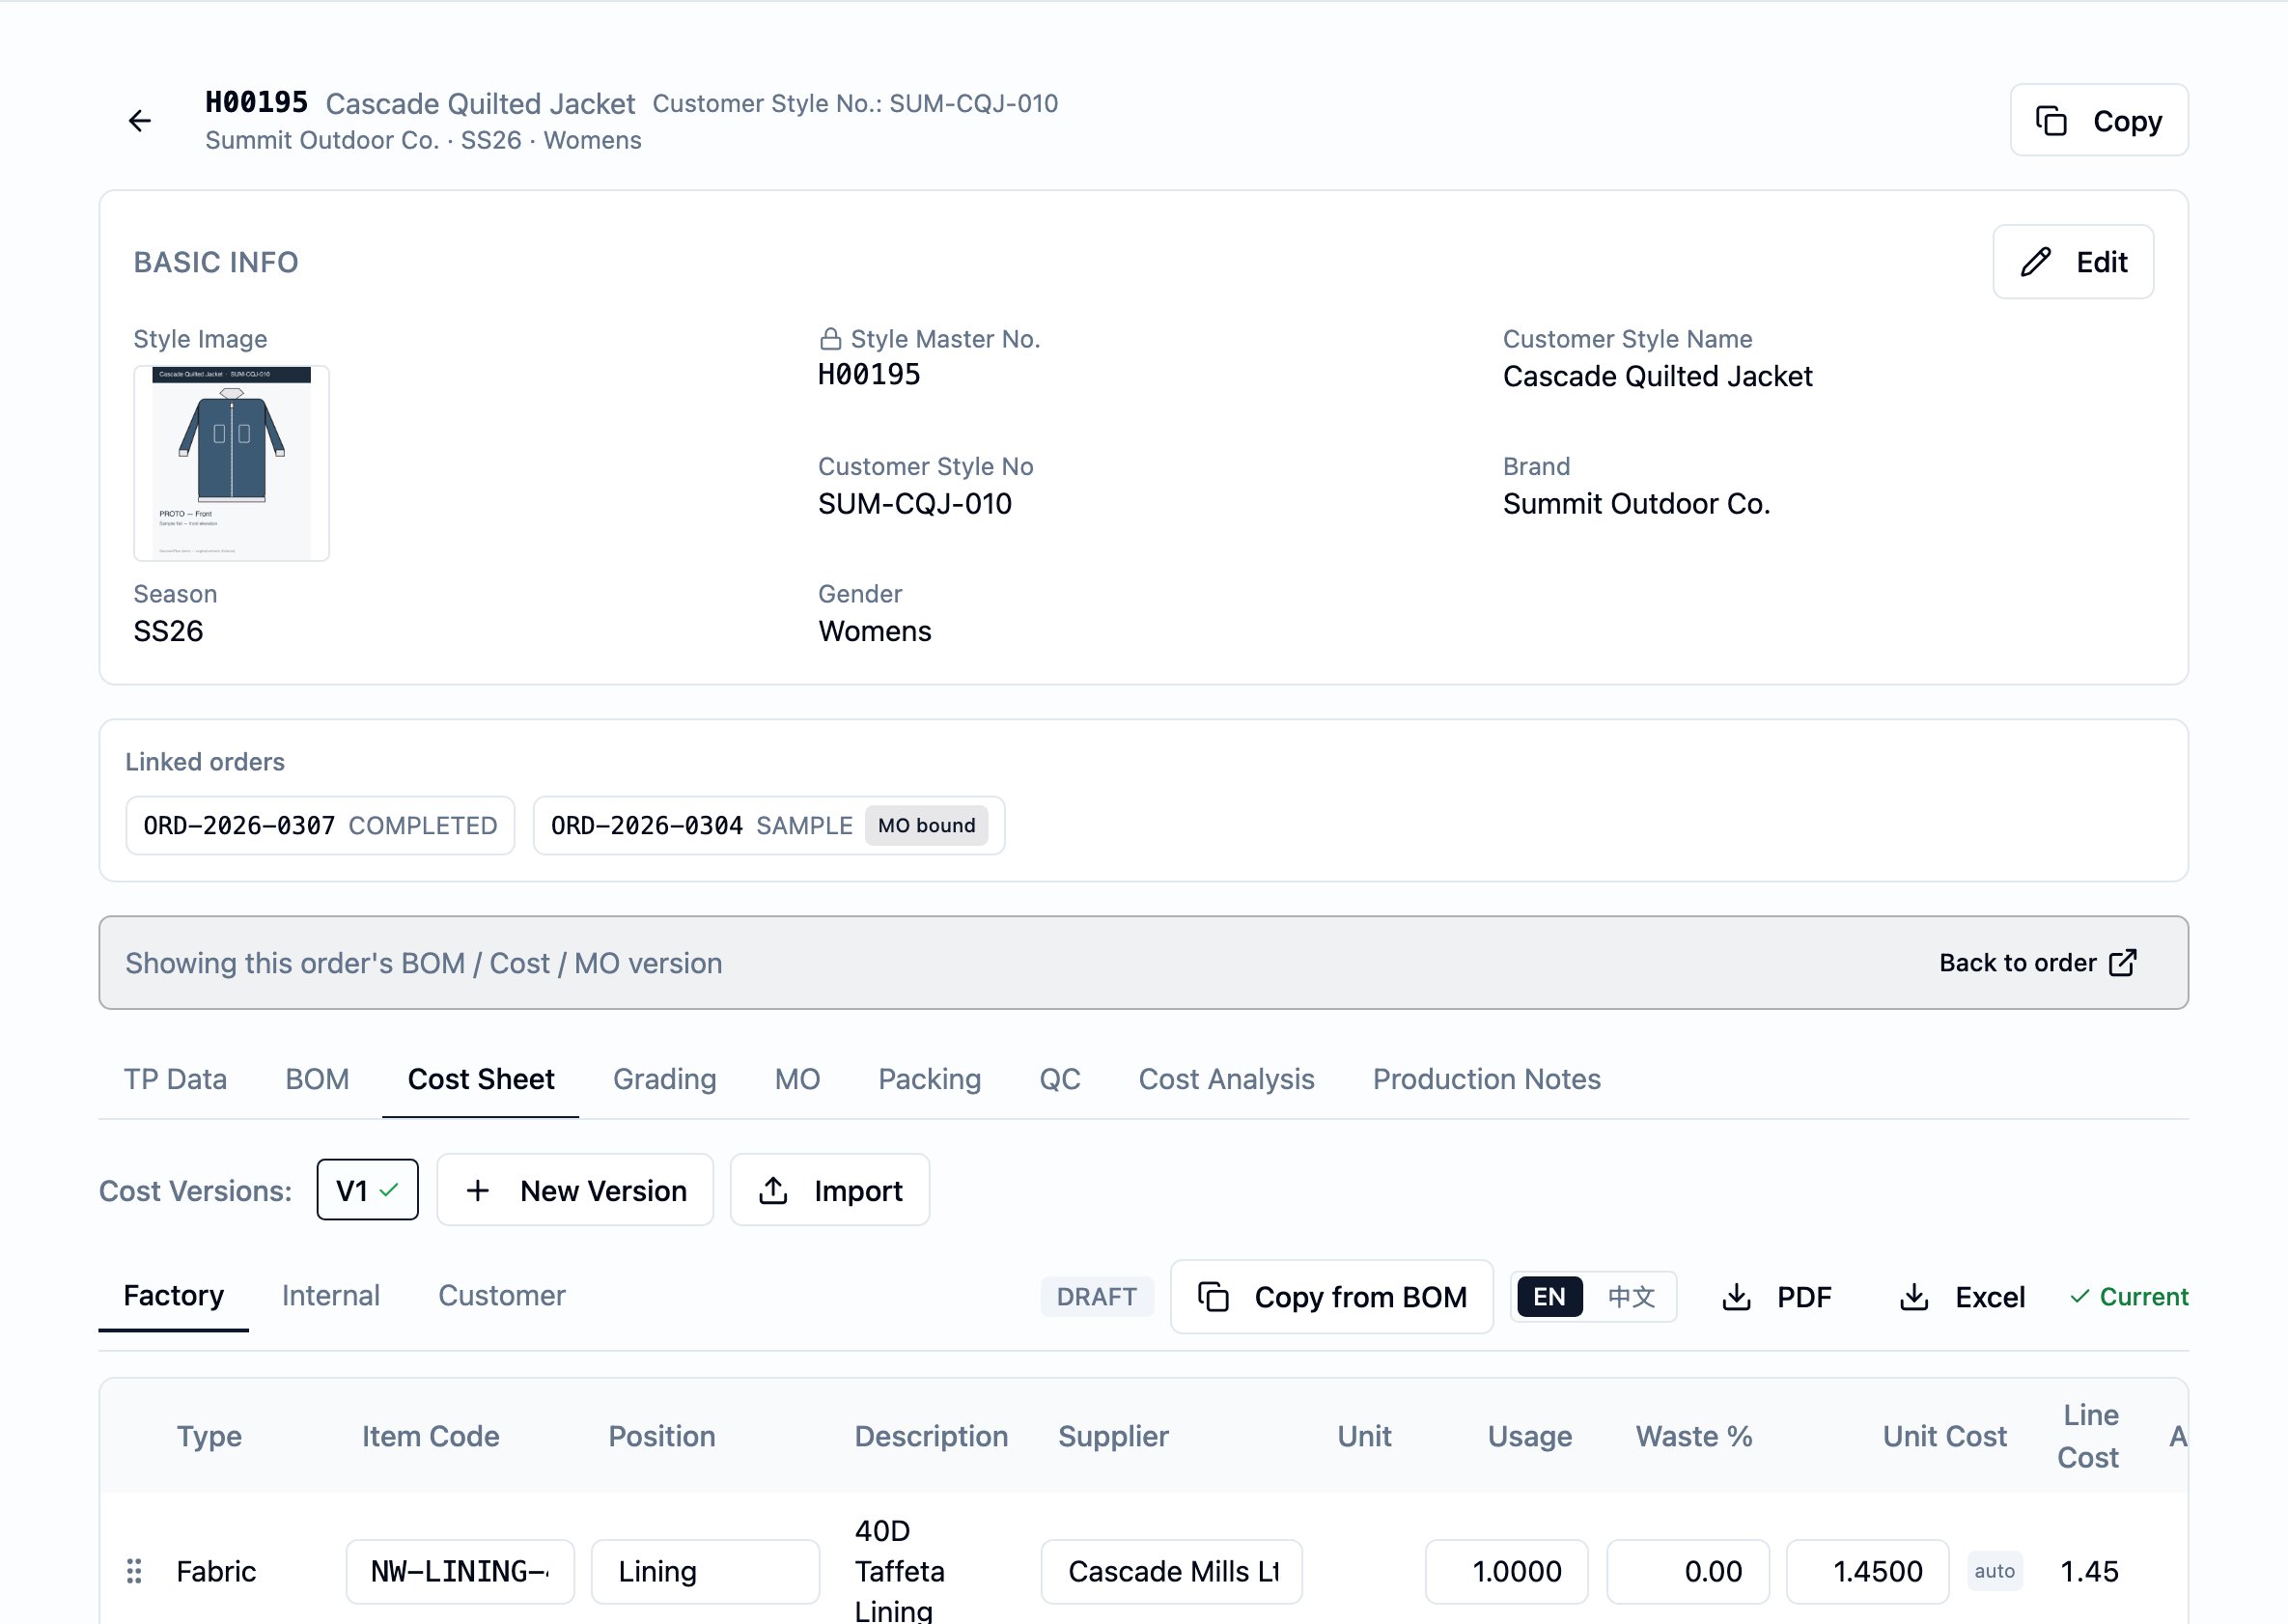Click the NW-LINING item code field

(460, 1572)
